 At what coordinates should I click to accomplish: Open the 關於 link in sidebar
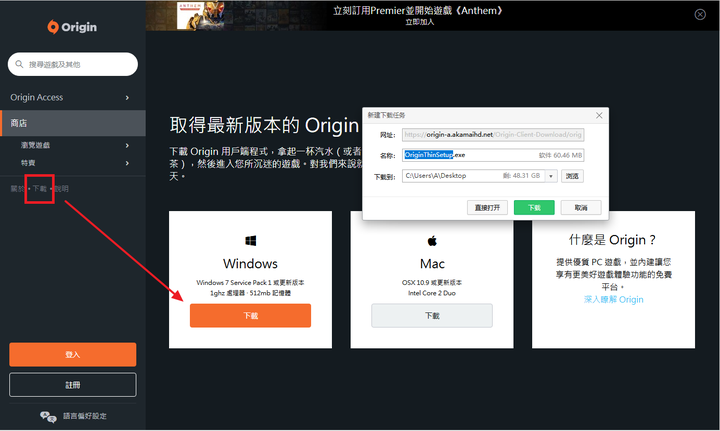[17, 189]
